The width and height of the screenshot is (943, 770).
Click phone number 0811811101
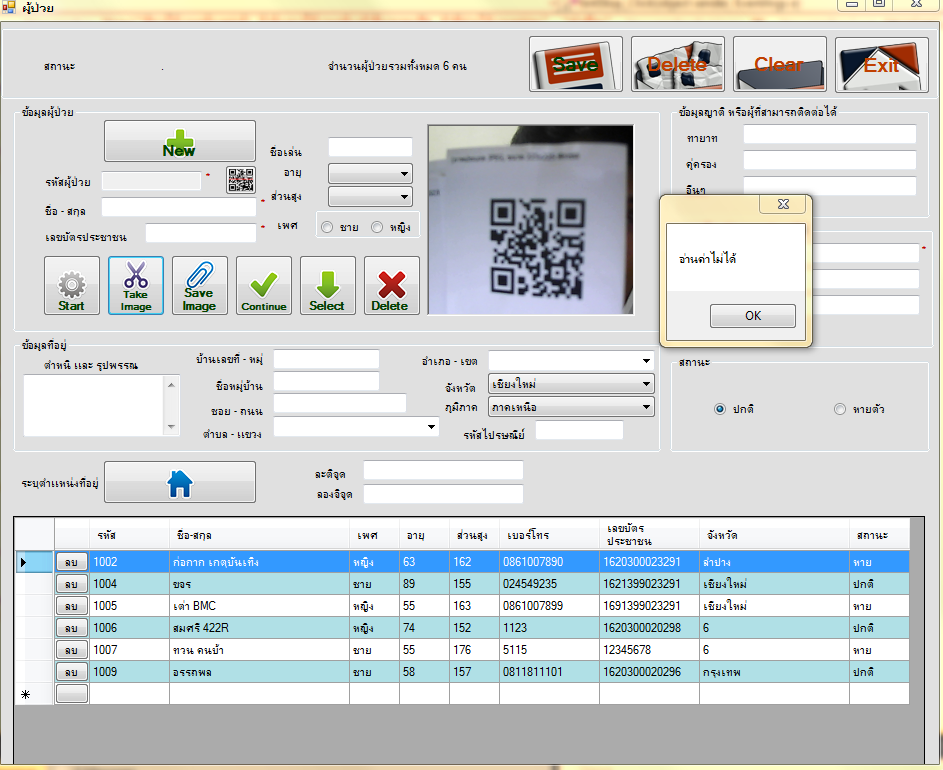549,671
